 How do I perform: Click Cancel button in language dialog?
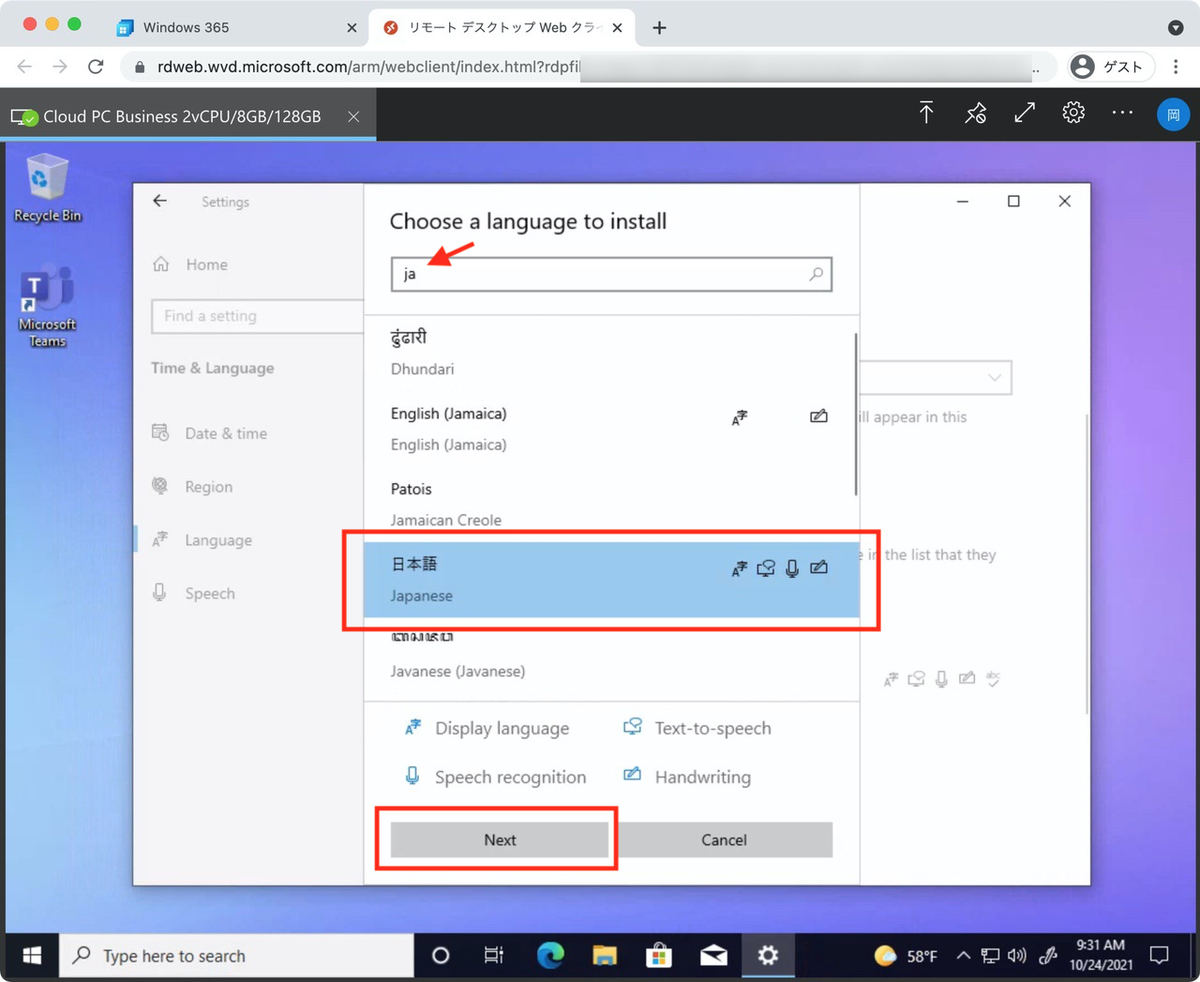click(x=724, y=840)
